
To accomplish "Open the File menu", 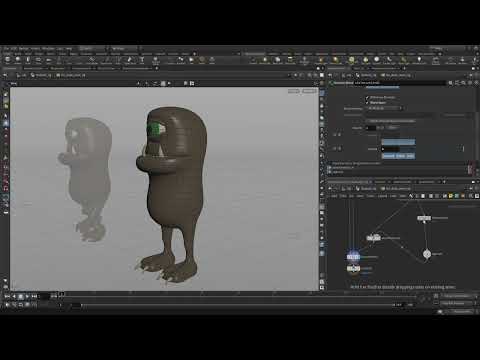I will pos(6,49).
